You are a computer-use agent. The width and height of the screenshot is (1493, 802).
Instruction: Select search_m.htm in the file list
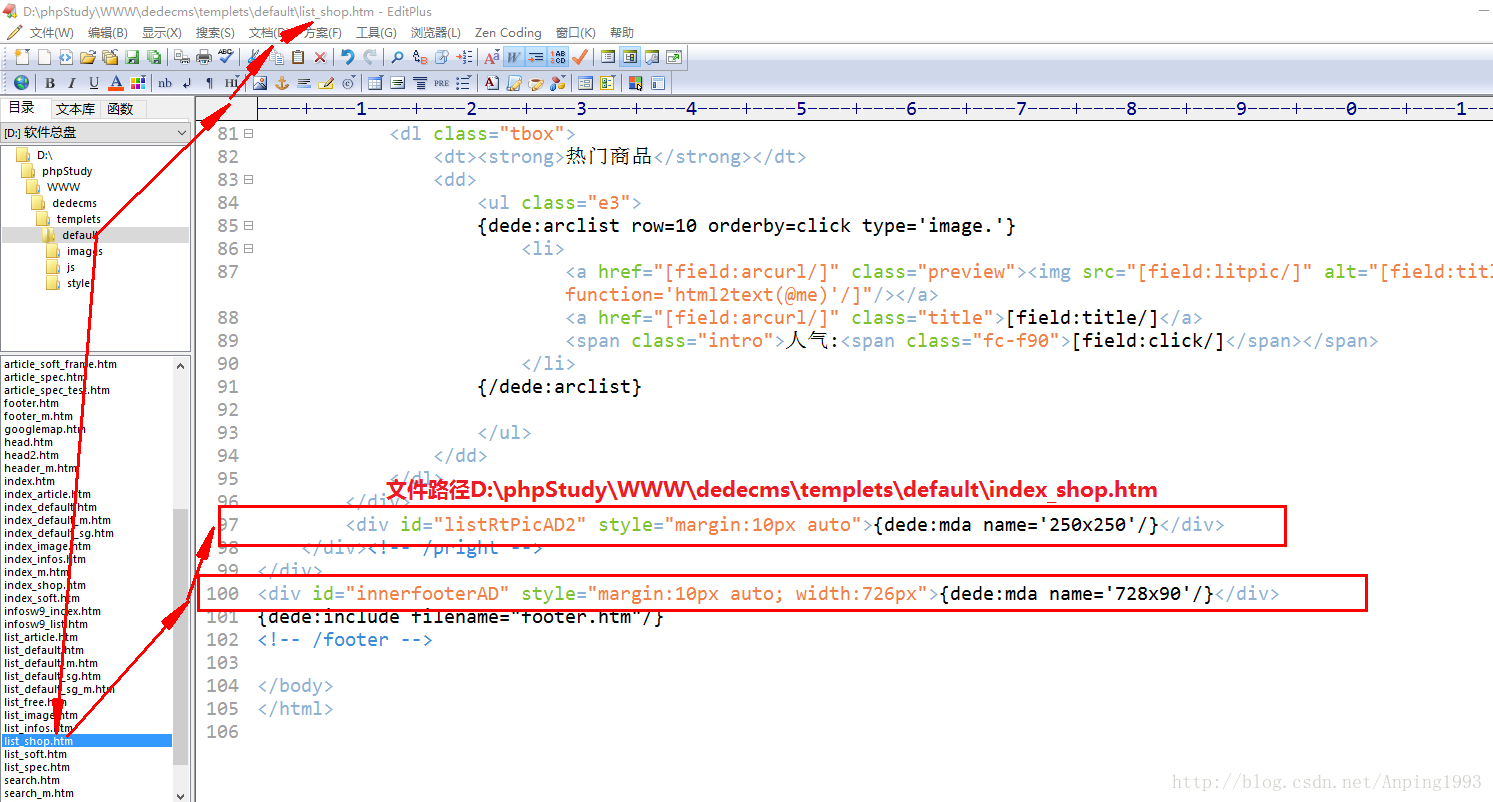click(x=38, y=793)
